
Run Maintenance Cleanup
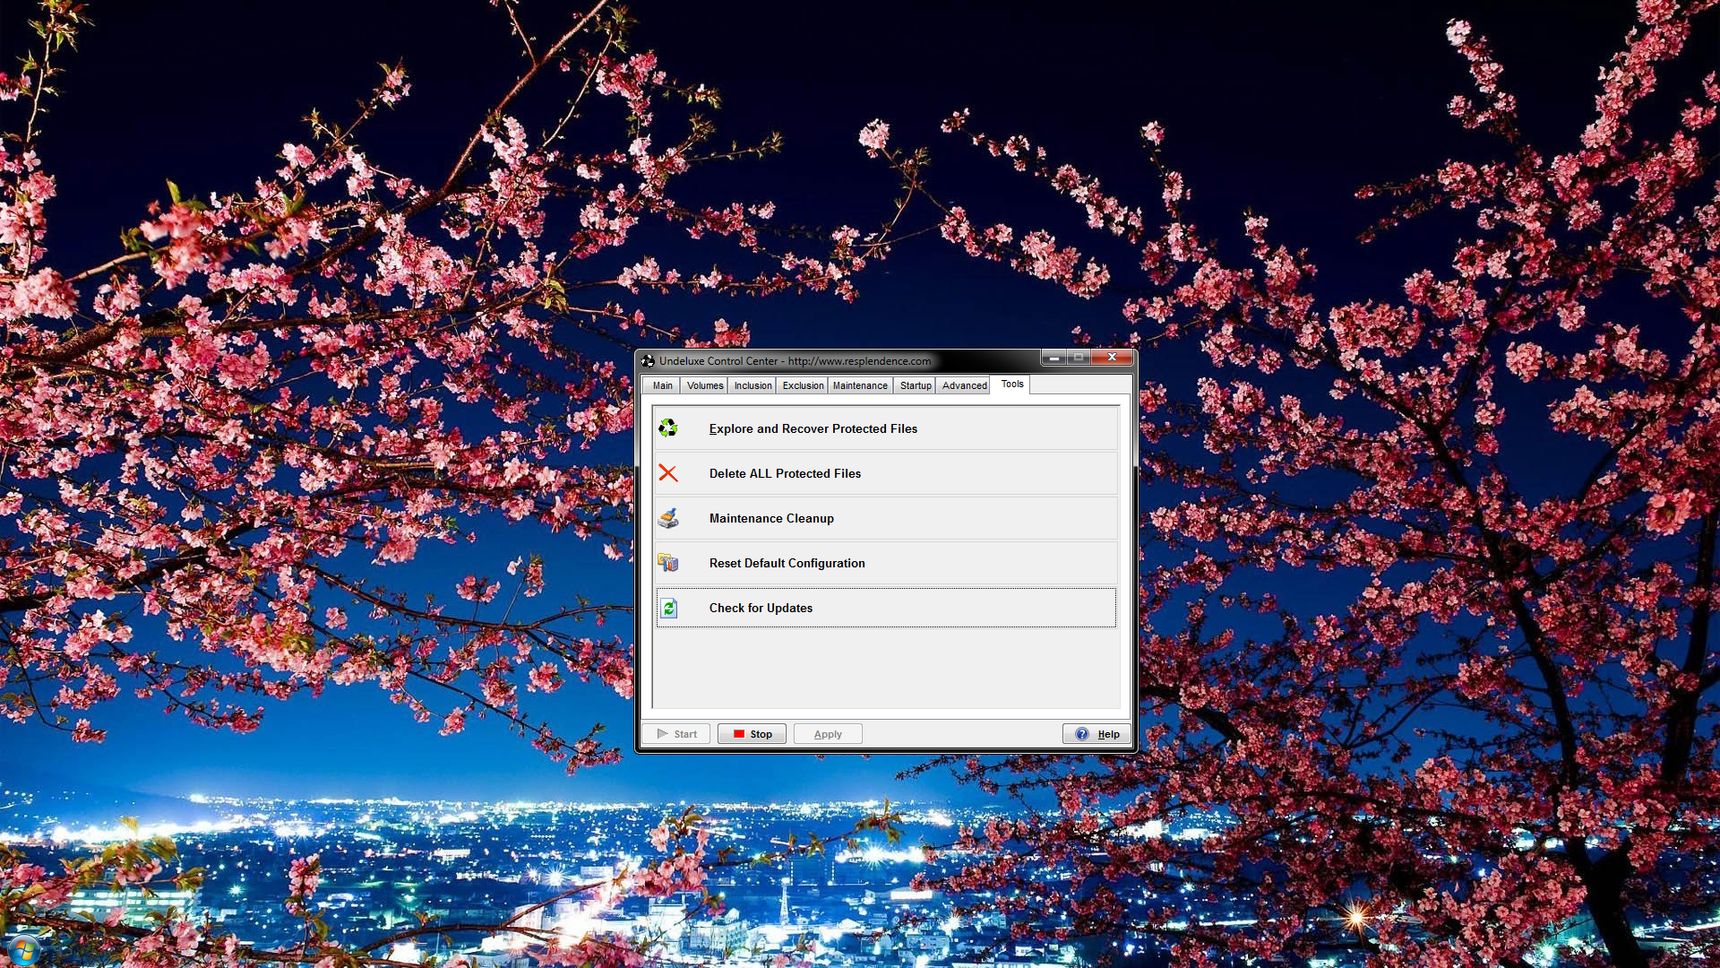886,518
